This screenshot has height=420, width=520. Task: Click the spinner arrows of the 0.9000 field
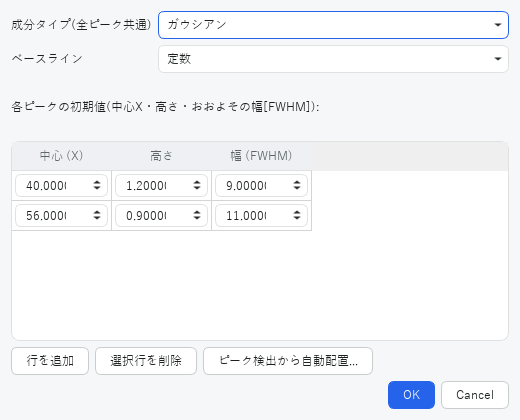tap(197, 215)
